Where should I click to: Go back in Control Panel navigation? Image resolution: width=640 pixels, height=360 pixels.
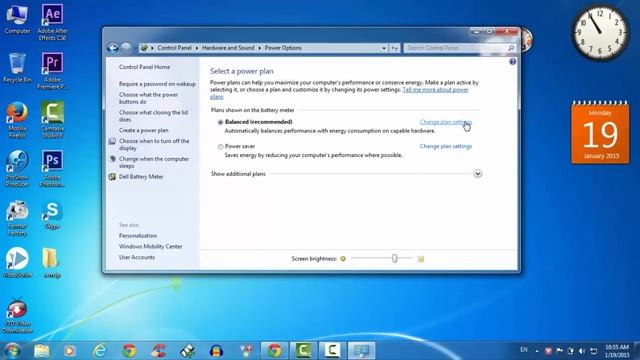(113, 48)
